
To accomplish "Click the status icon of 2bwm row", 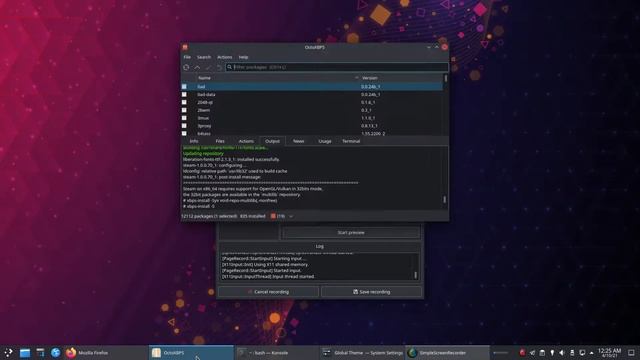I will pyautogui.click(x=184, y=110).
